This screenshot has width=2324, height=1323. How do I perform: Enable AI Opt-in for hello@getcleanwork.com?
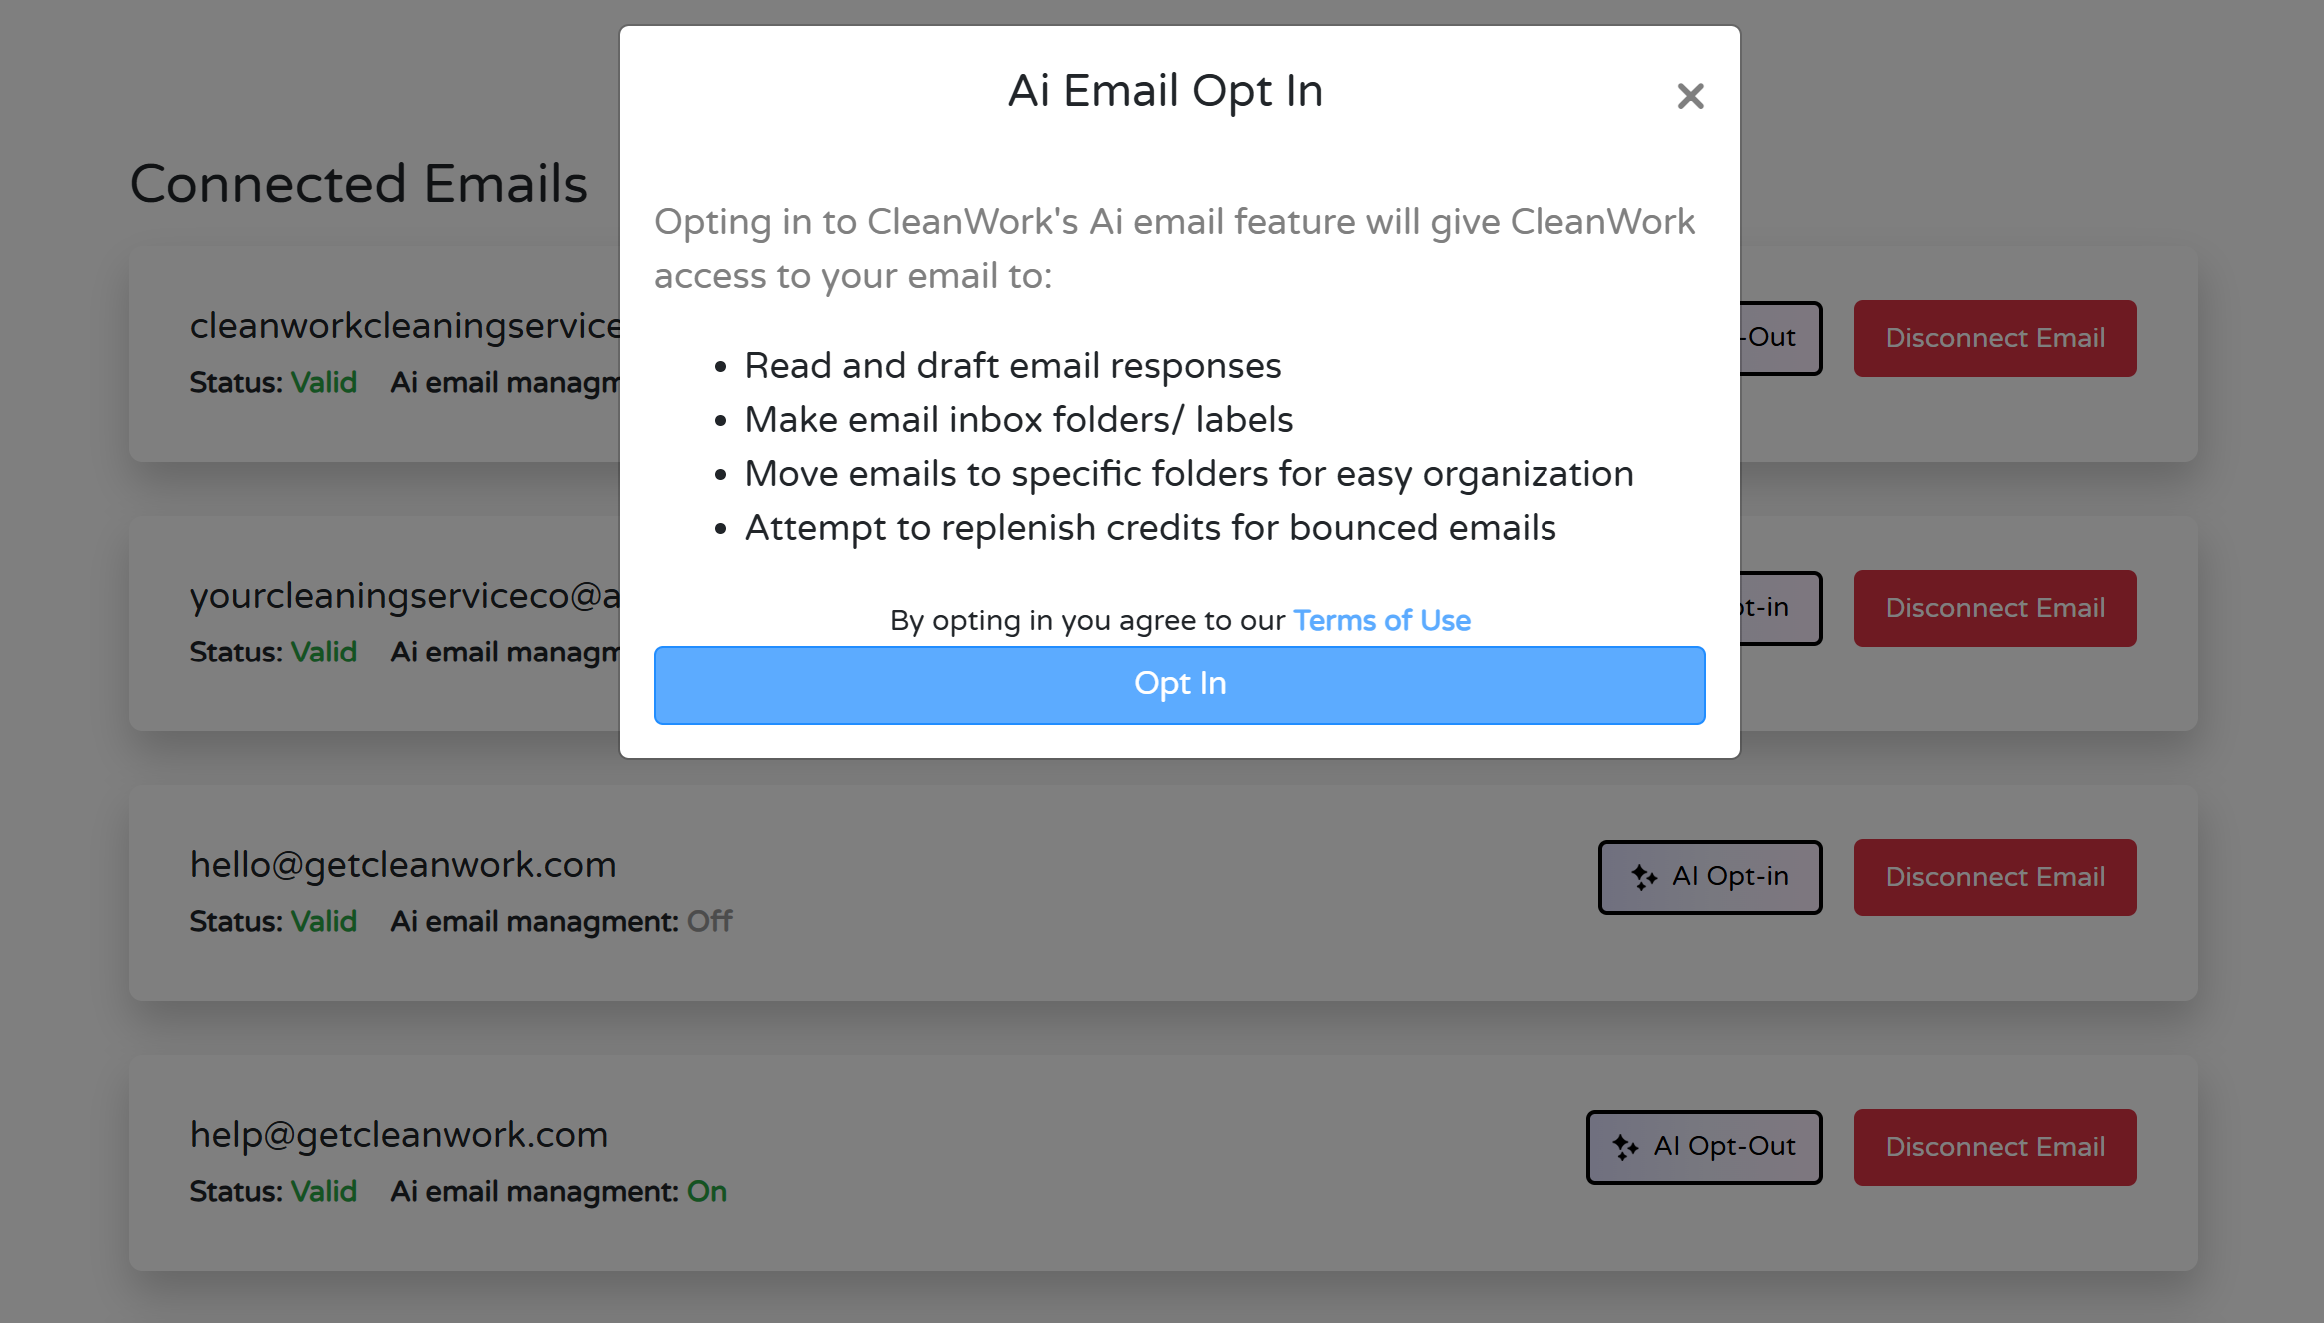[x=1709, y=877]
